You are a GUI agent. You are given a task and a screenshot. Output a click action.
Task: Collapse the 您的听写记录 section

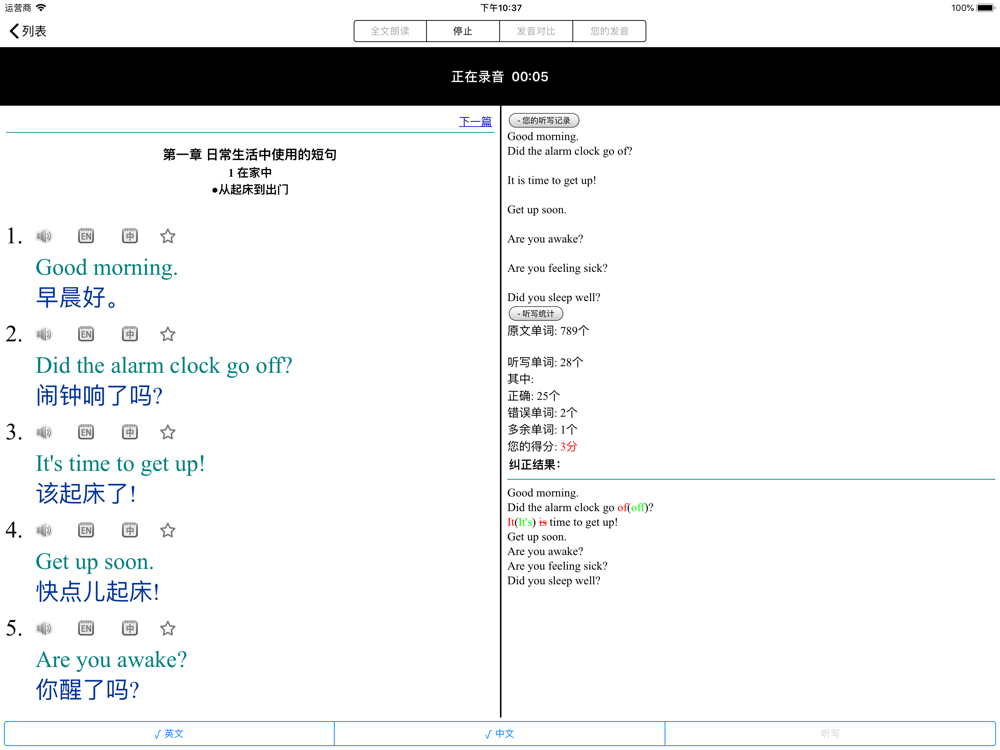544,121
